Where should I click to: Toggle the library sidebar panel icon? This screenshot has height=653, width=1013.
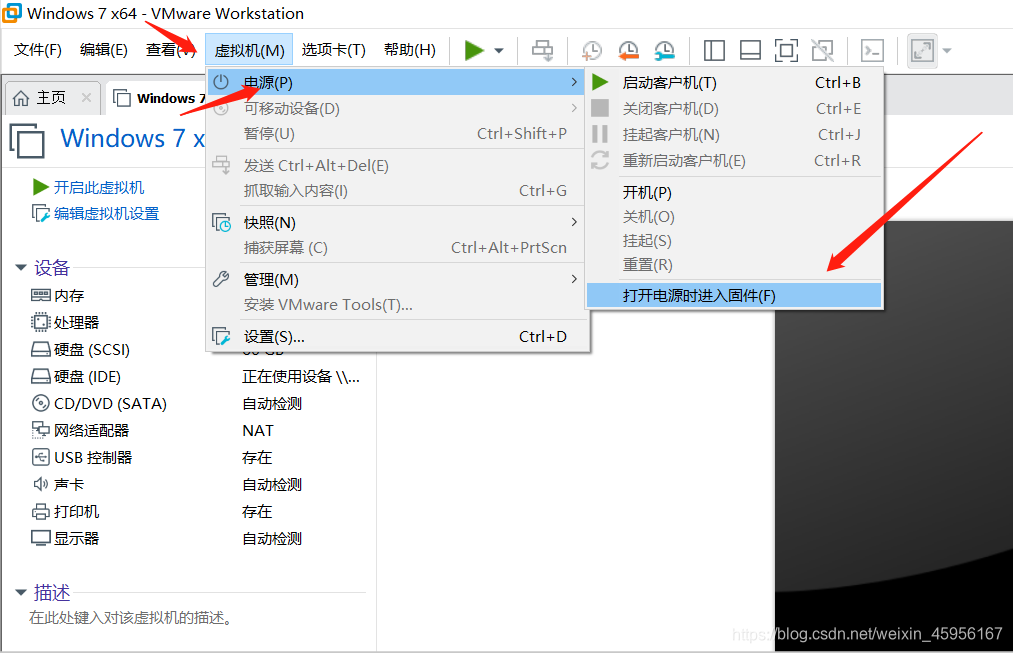[x=714, y=50]
